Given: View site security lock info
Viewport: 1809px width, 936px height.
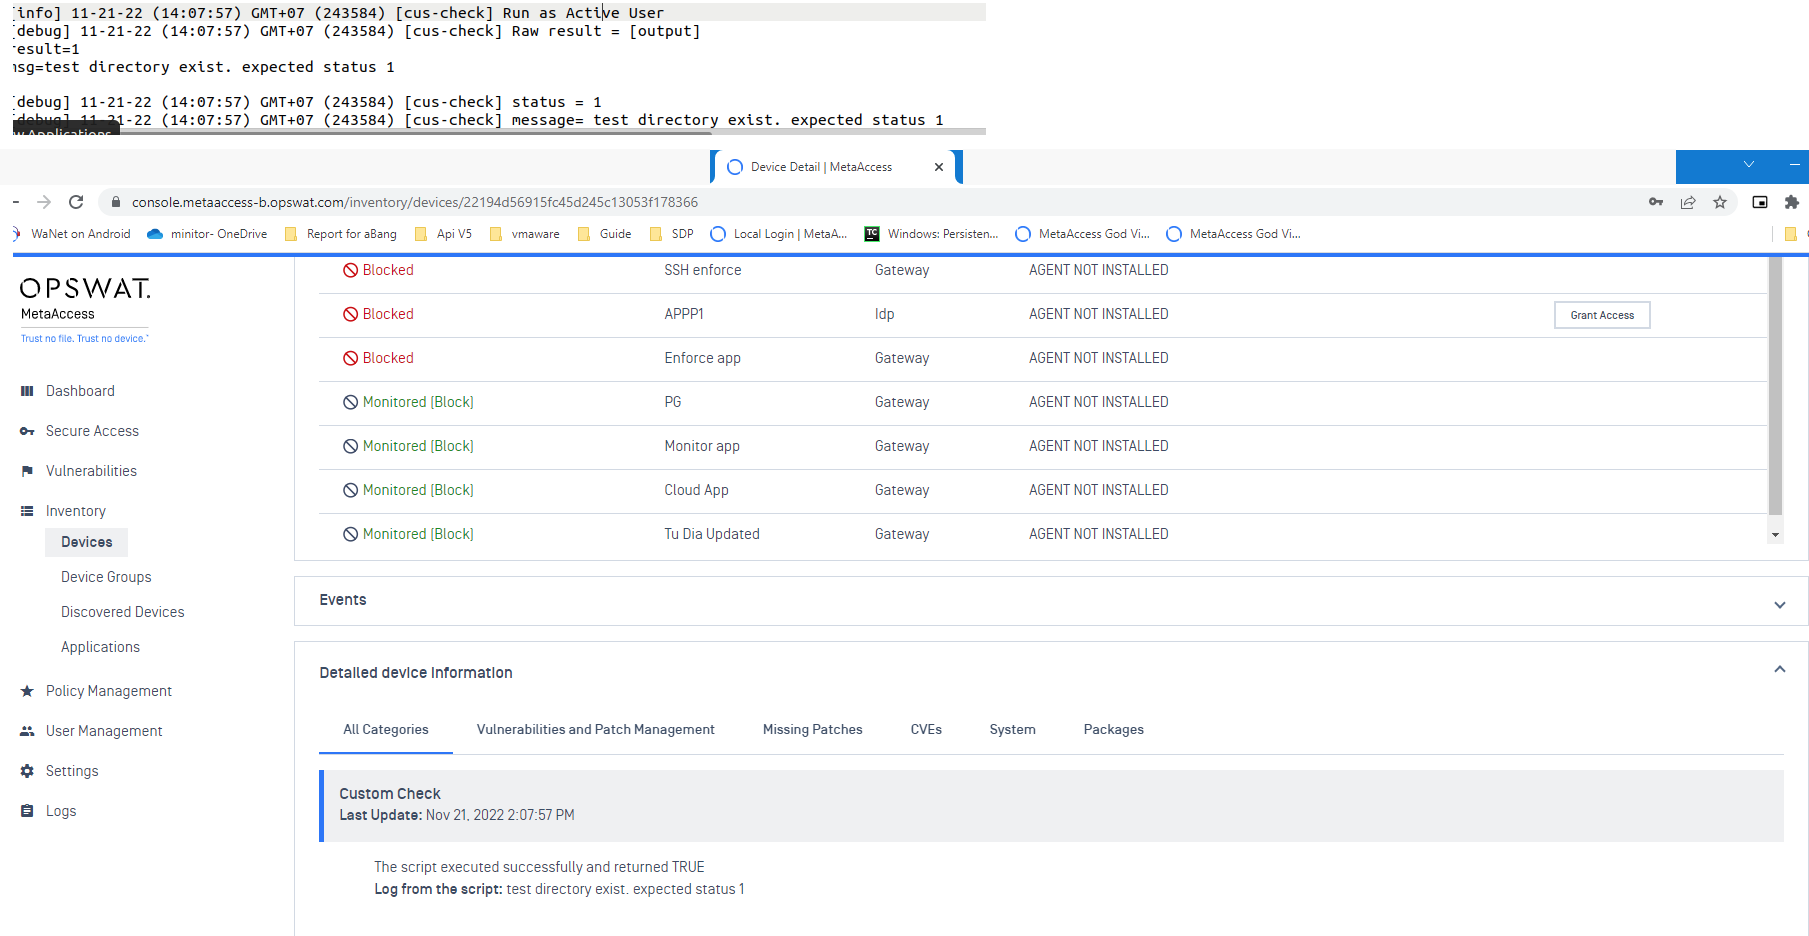Looking at the screenshot, I should coord(116,202).
